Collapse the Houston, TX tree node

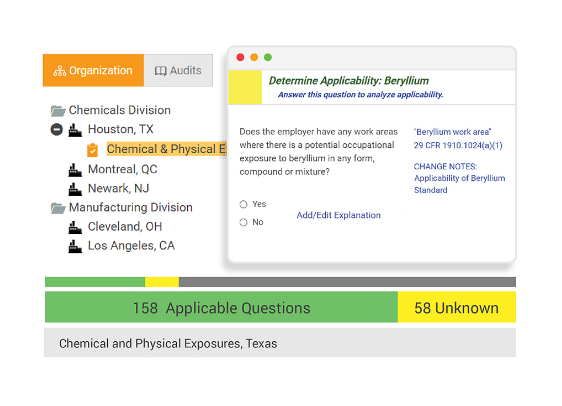click(57, 129)
